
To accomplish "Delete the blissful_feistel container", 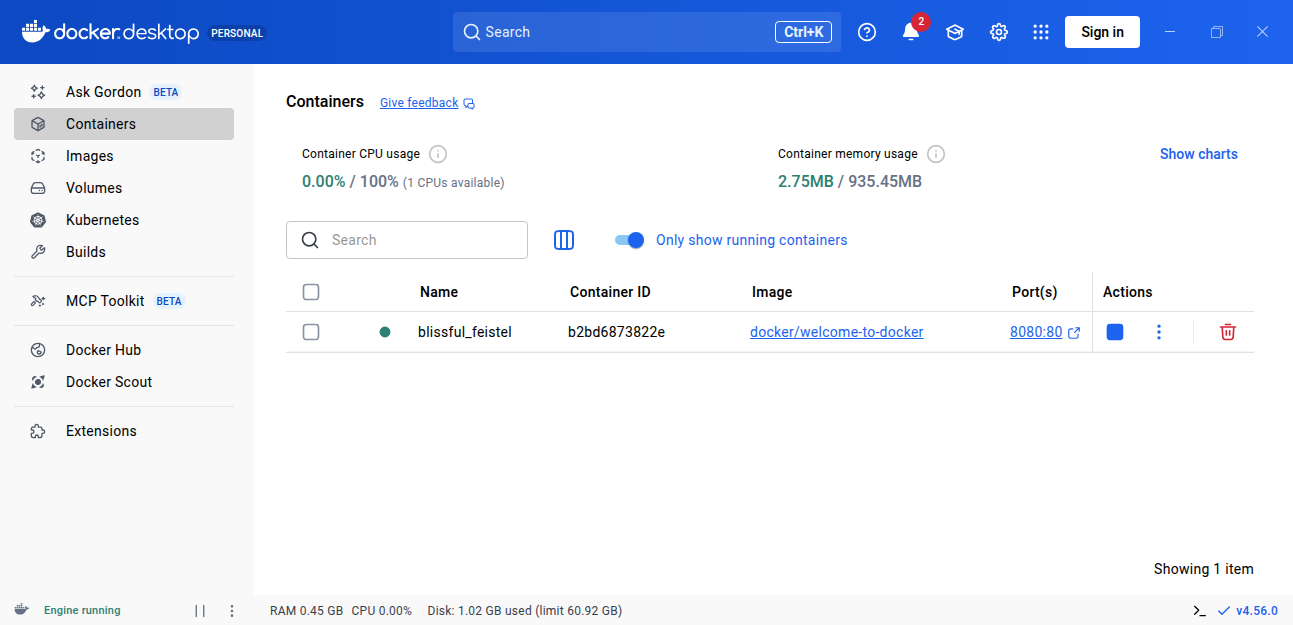I will pos(1227,331).
